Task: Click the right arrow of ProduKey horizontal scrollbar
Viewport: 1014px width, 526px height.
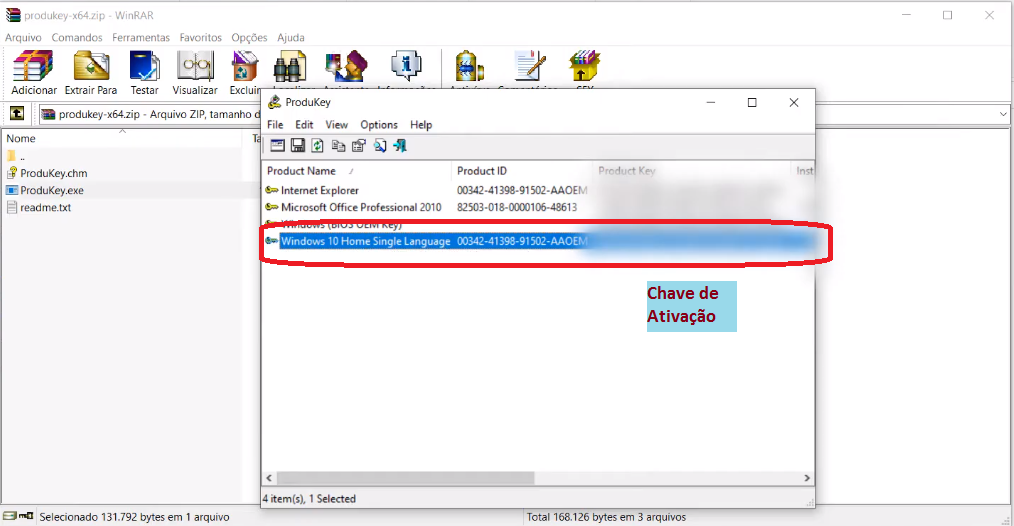Action: tap(806, 478)
